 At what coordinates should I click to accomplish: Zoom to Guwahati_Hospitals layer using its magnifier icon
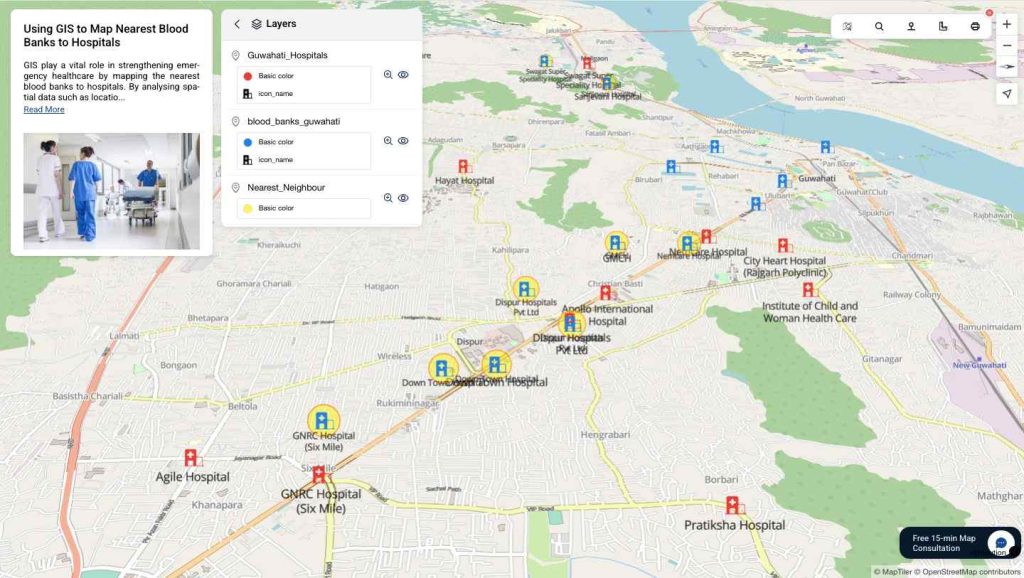click(x=387, y=74)
